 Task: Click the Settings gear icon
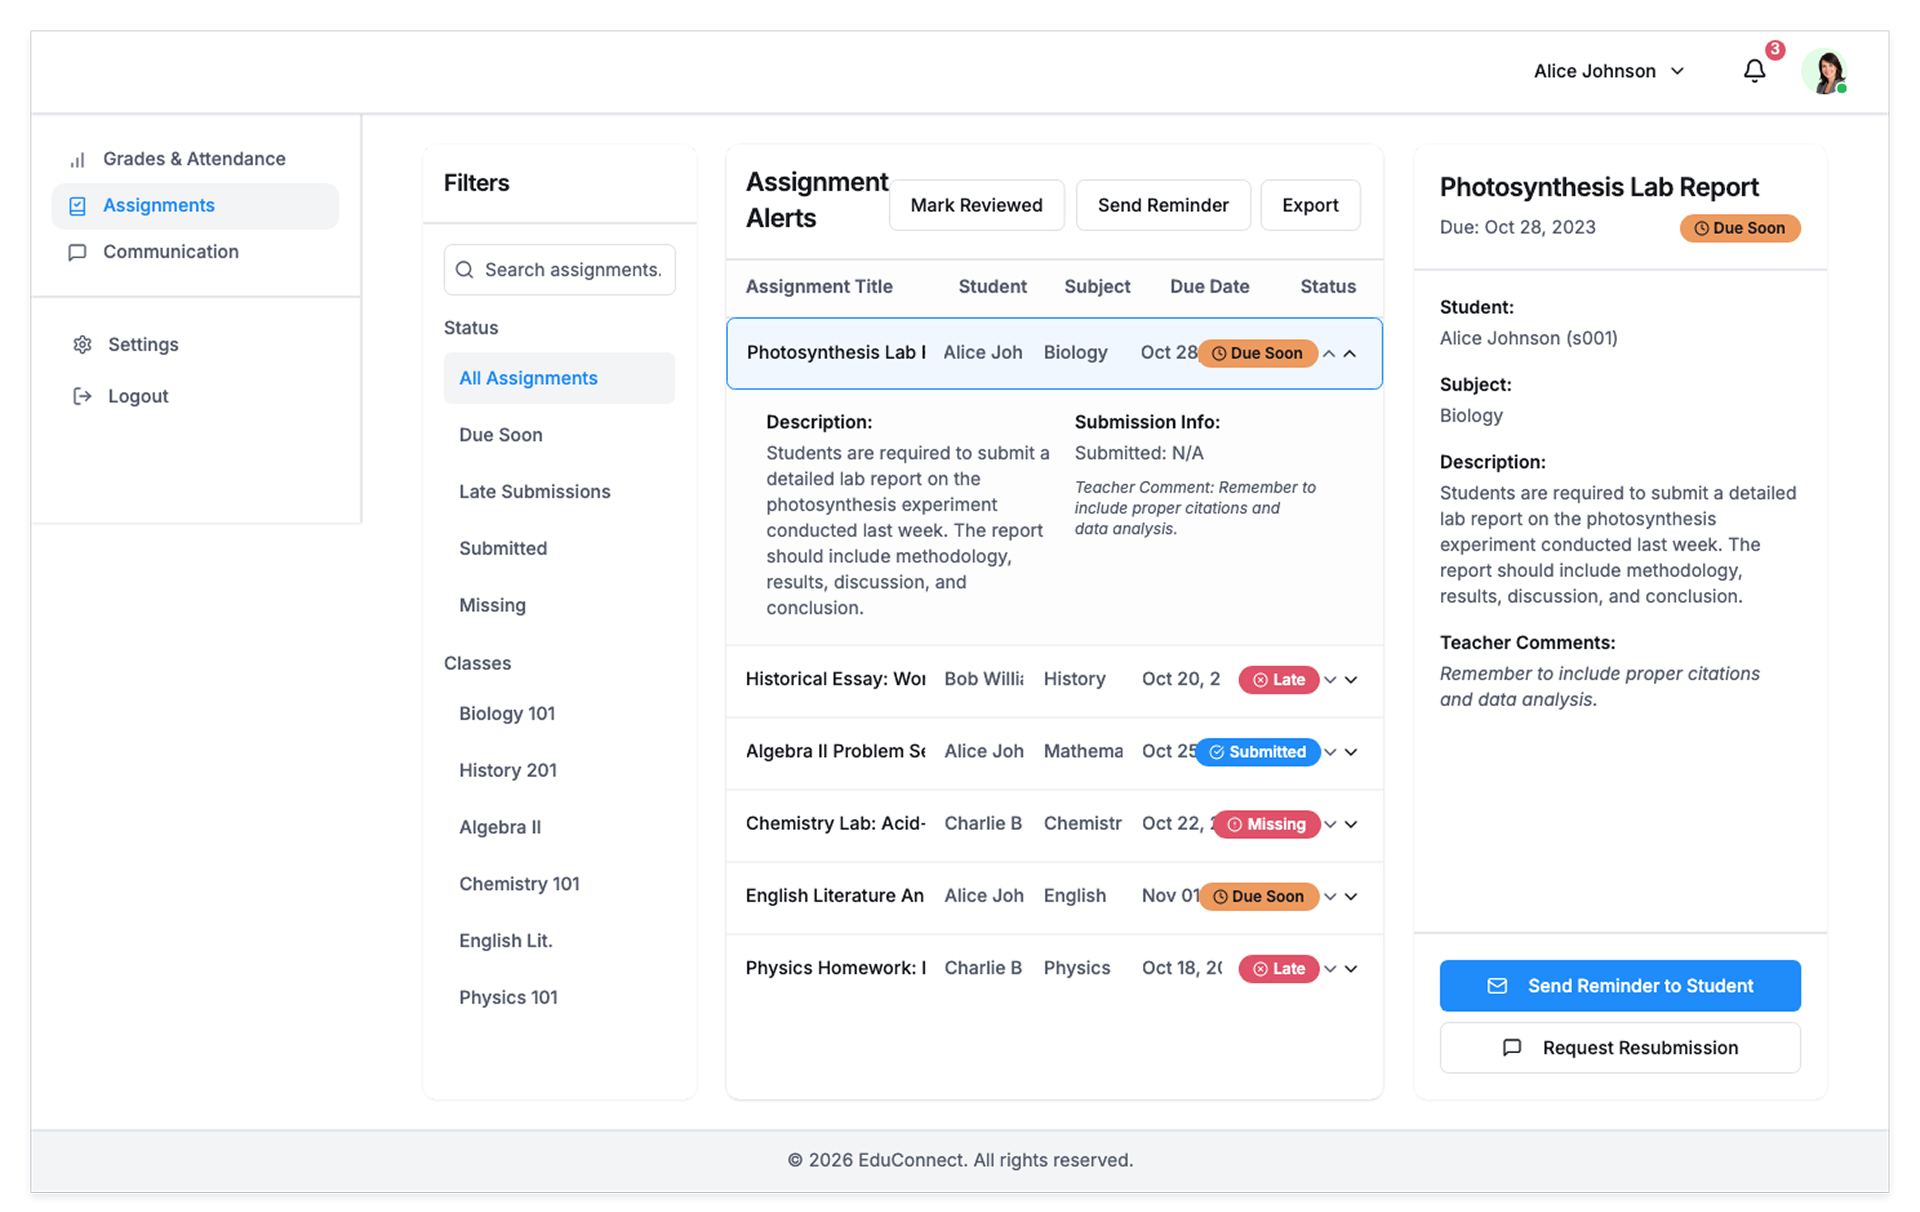(x=82, y=345)
